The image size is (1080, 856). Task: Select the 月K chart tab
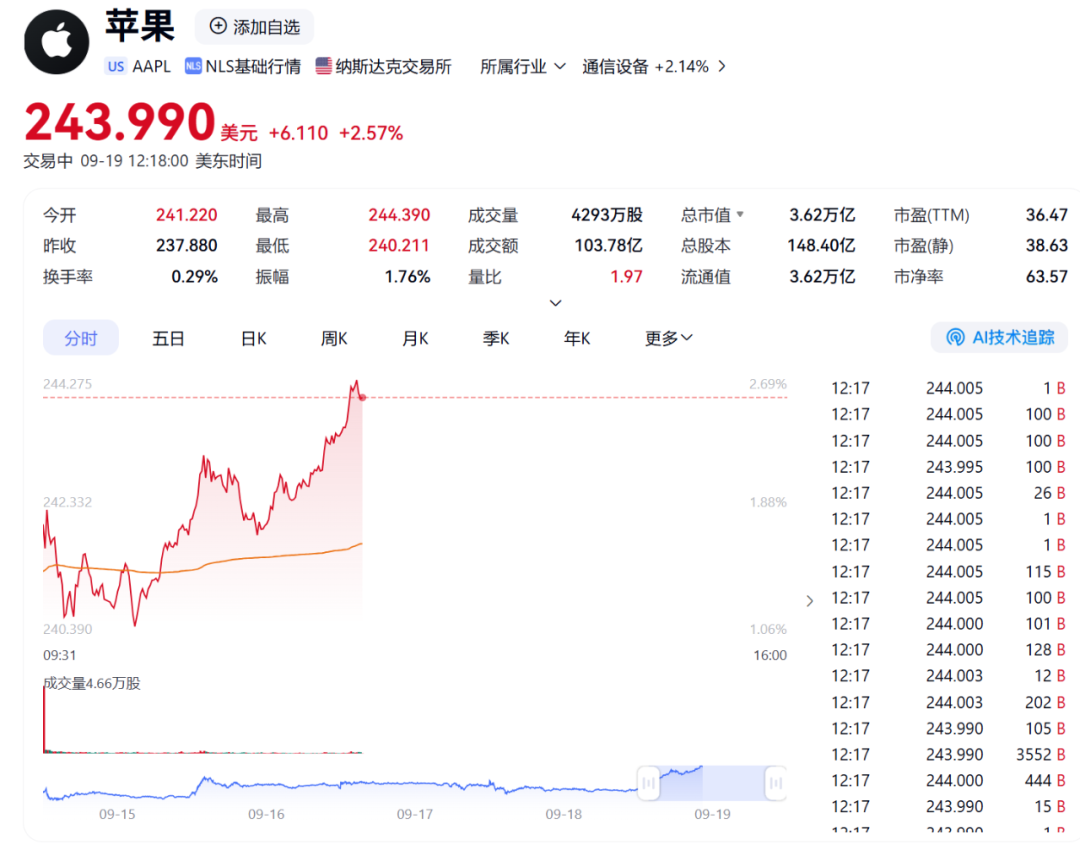click(x=415, y=338)
